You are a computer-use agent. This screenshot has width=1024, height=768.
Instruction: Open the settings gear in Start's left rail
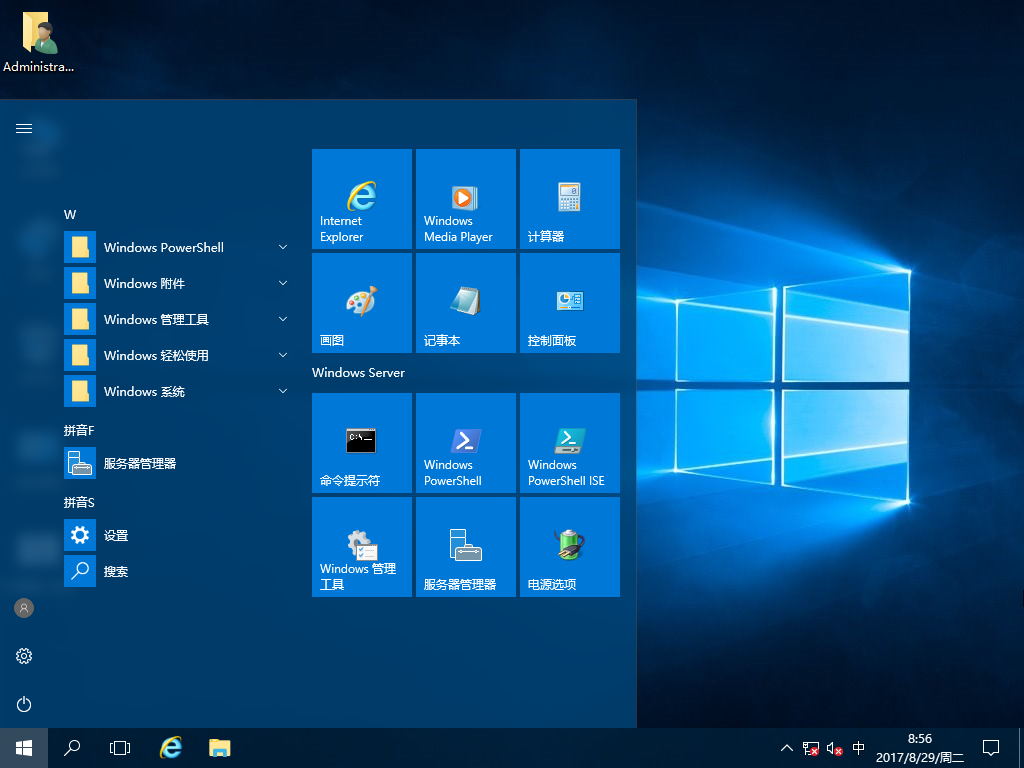(24, 656)
